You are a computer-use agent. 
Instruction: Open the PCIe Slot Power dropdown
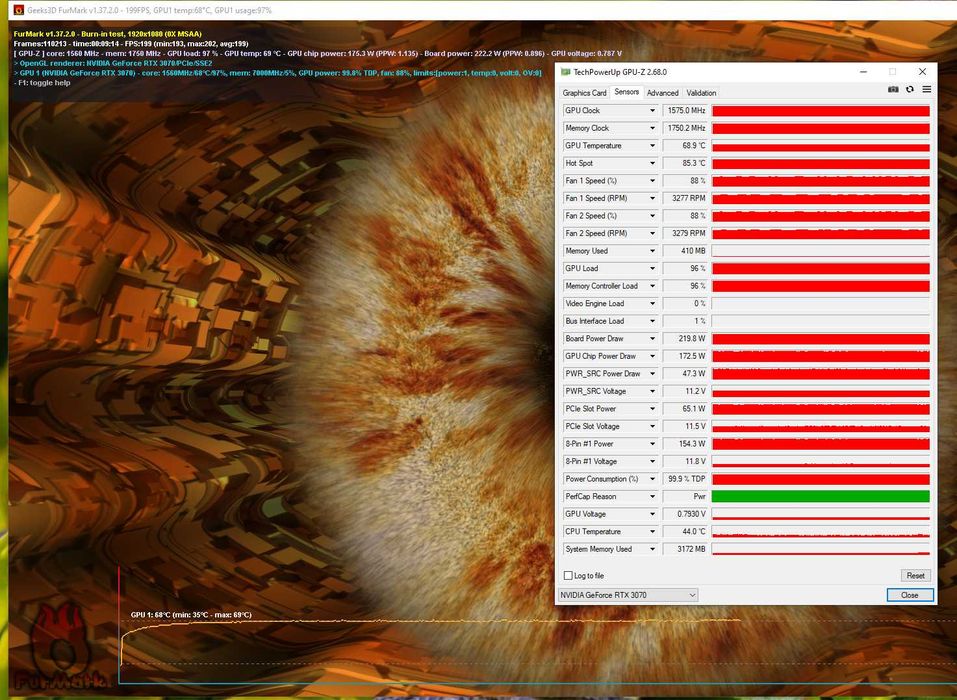pyautogui.click(x=652, y=409)
